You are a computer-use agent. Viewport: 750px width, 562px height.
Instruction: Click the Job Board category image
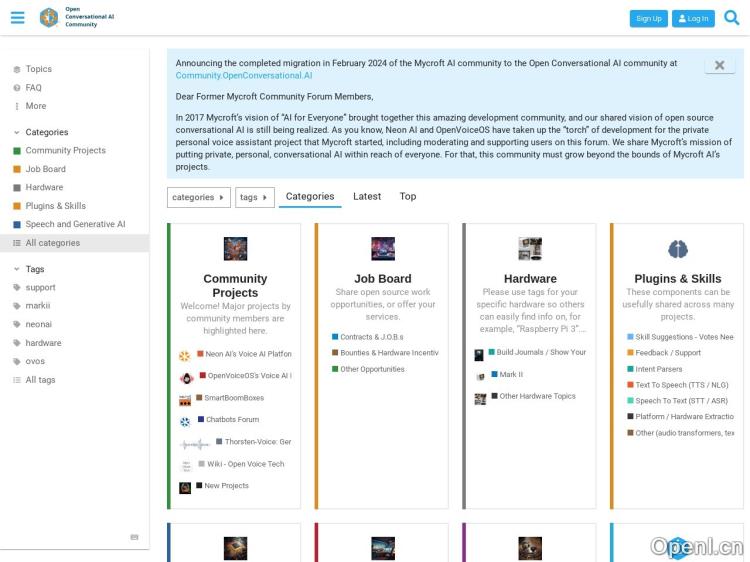click(x=382, y=249)
